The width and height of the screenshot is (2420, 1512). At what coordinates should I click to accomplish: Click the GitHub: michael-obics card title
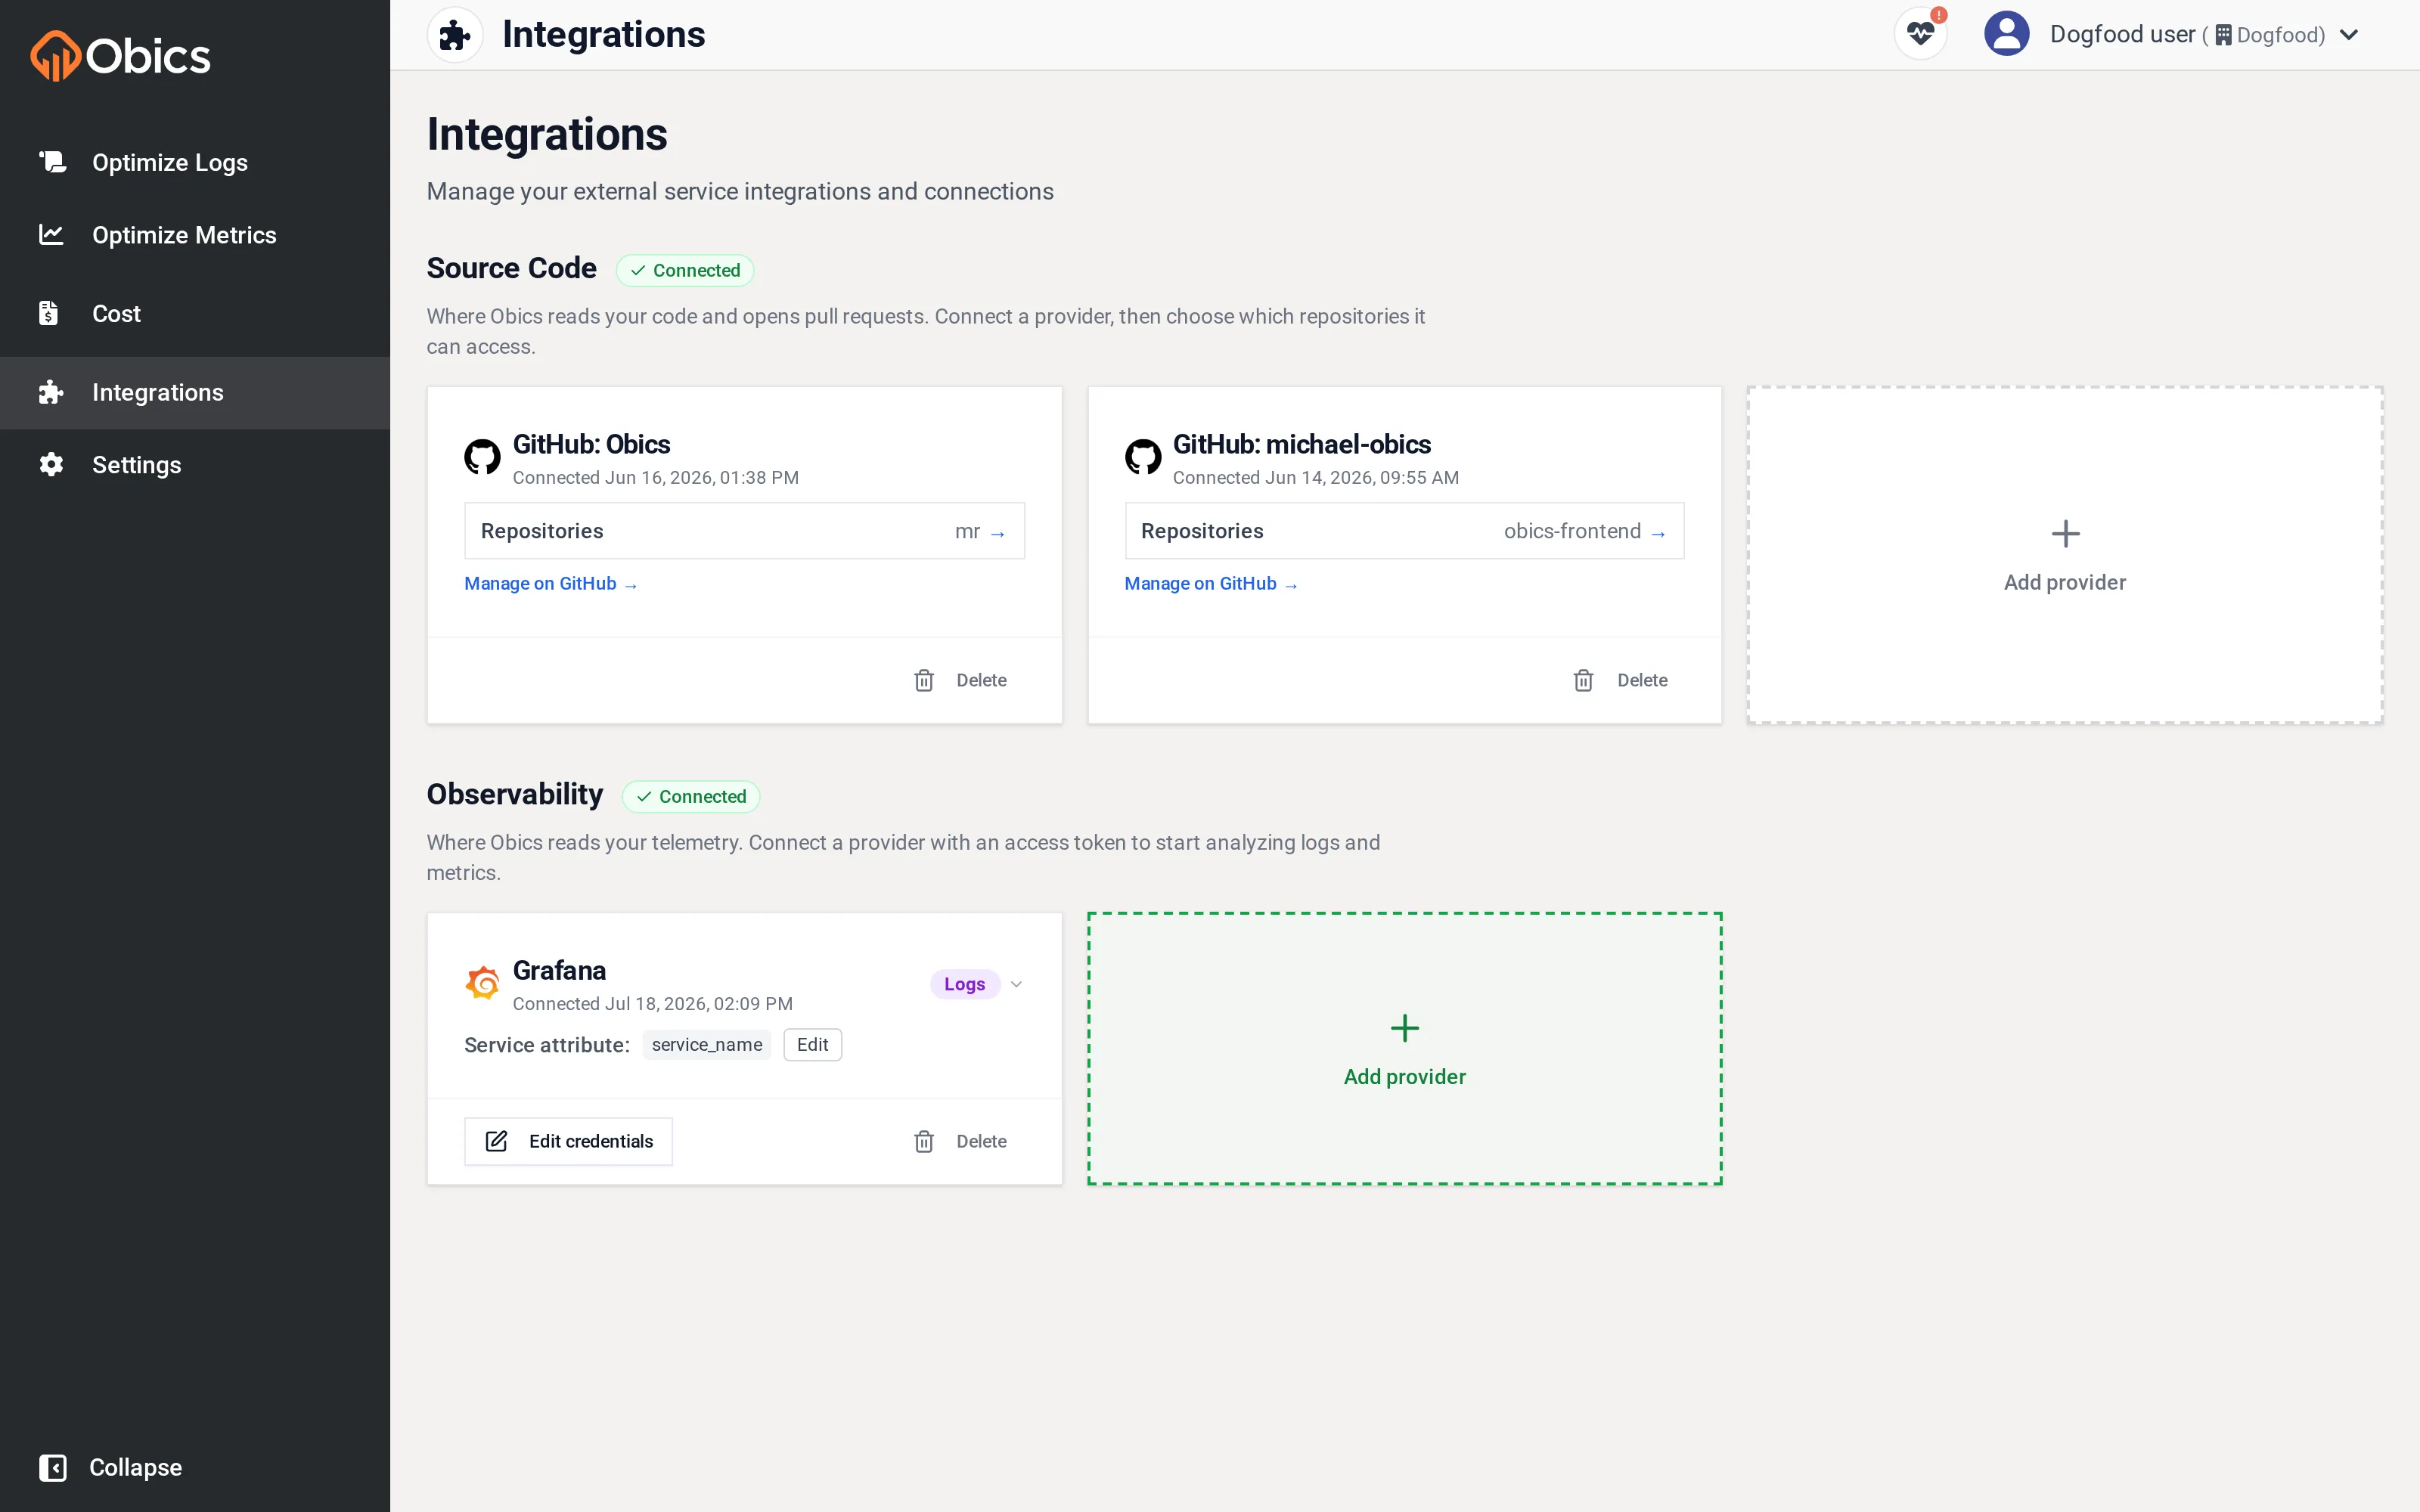tap(1302, 444)
